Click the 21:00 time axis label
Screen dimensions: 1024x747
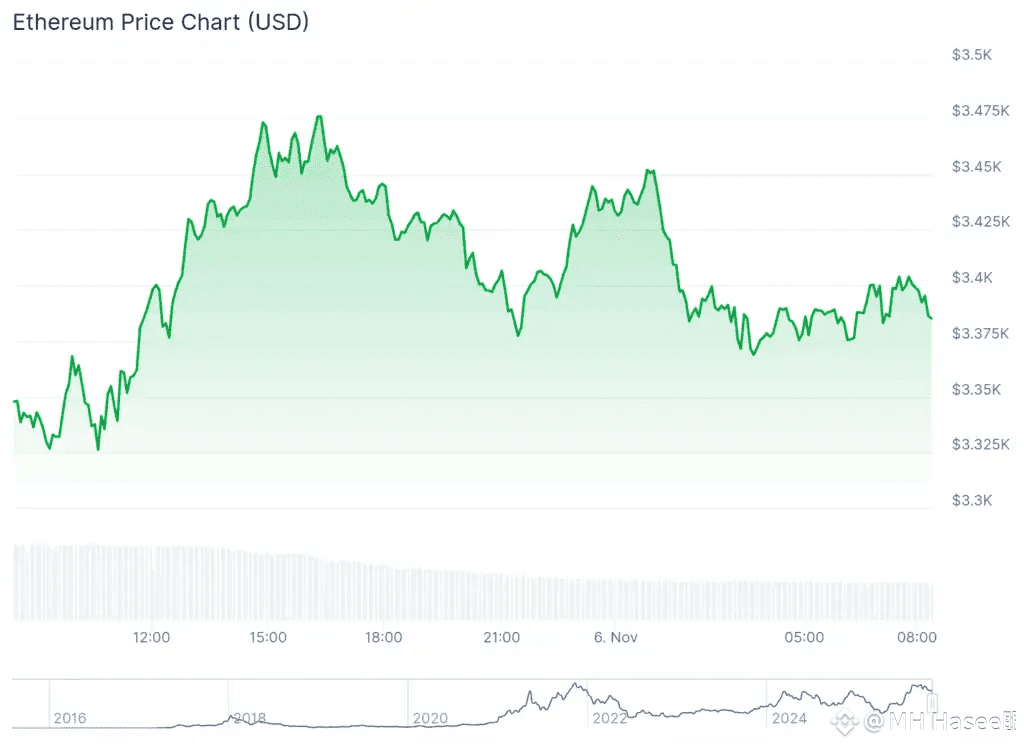[x=501, y=637]
